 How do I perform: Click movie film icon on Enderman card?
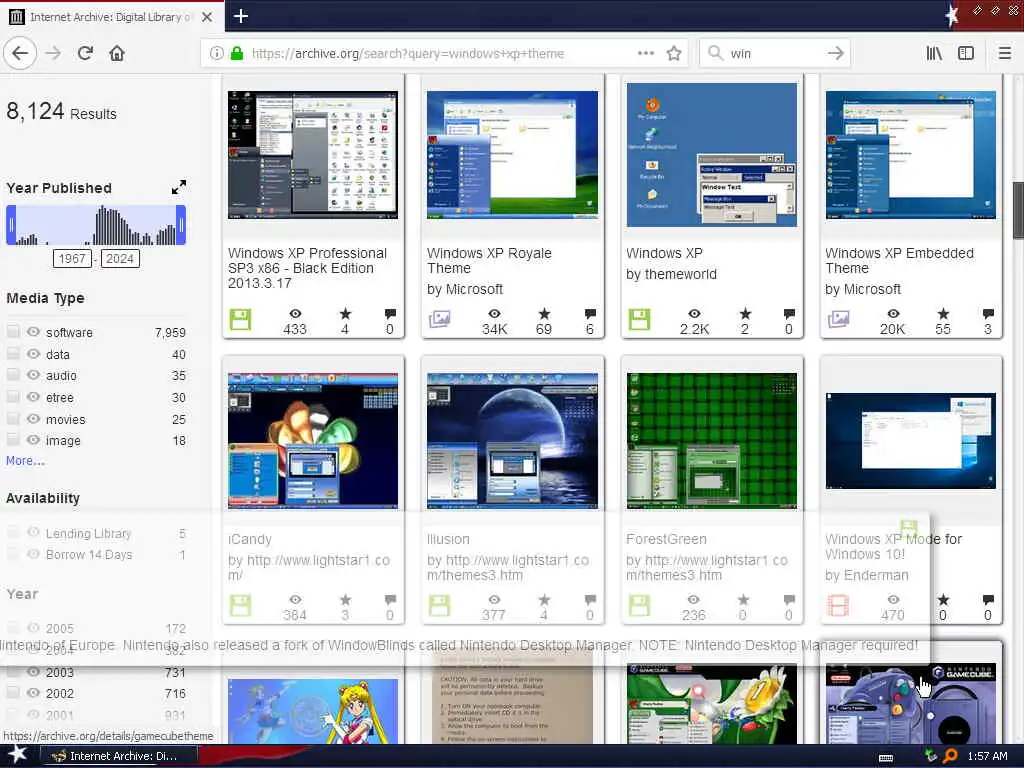coord(838,605)
